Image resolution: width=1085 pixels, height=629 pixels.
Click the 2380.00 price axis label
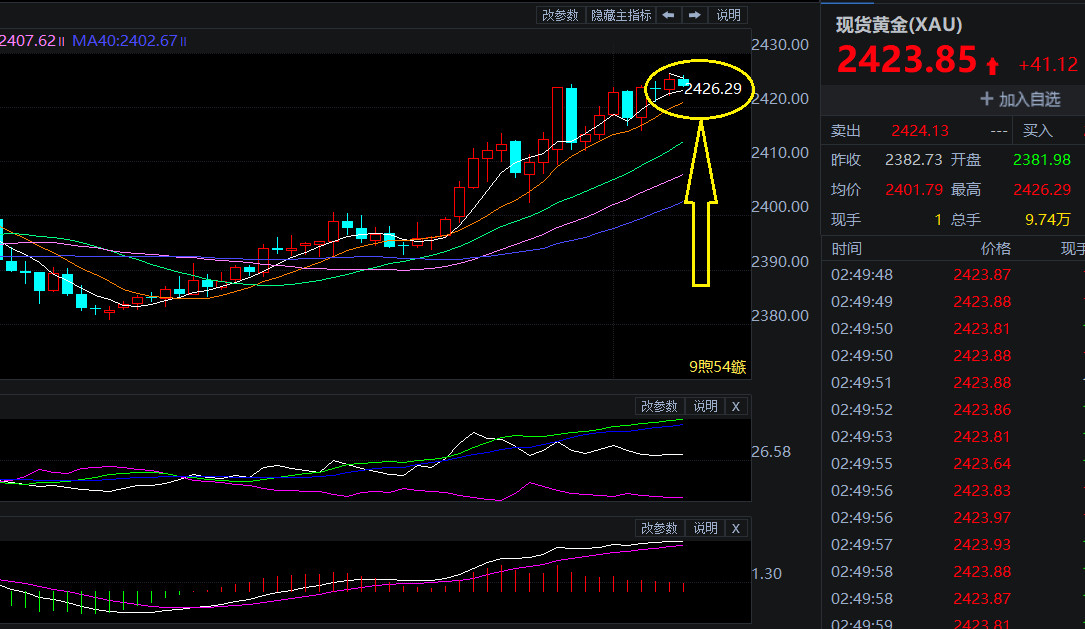pos(780,316)
